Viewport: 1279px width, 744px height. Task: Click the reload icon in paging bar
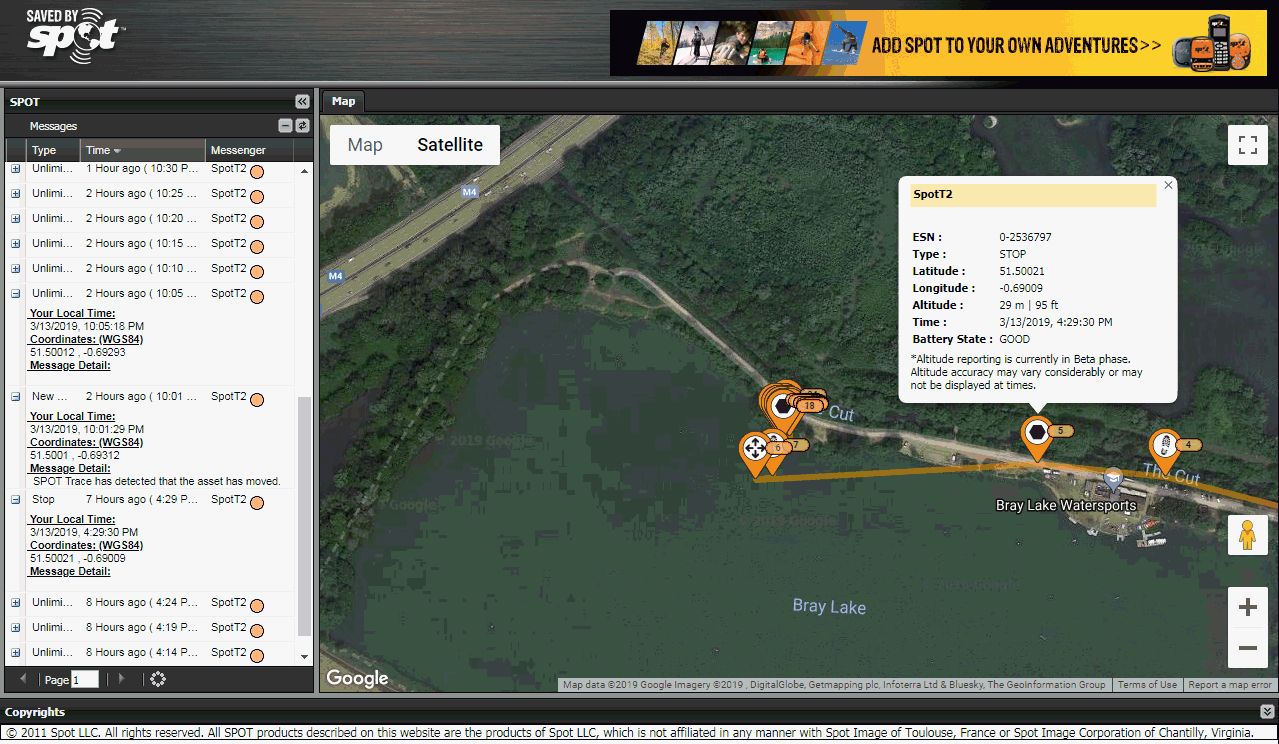click(x=157, y=679)
